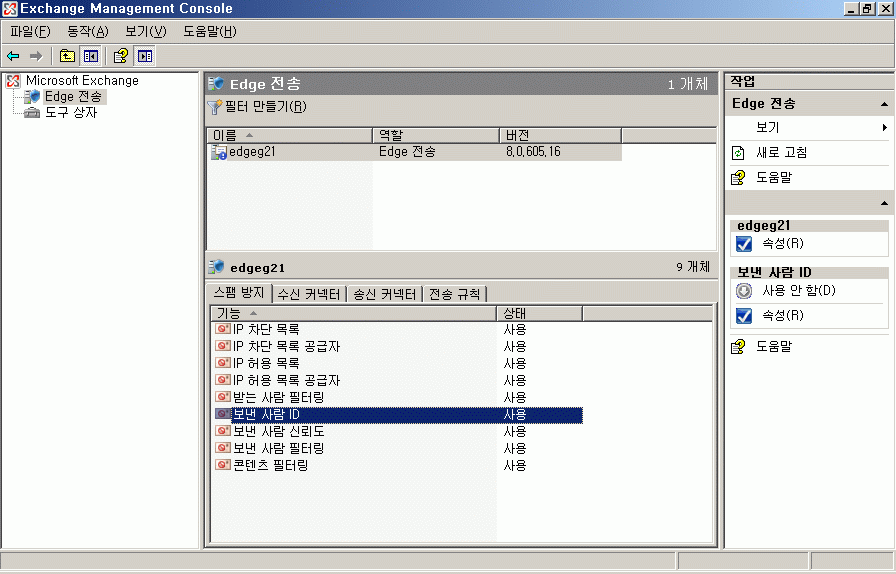Switch to the 전송 규칙 tab
Image resolution: width=896 pixels, height=574 pixels.
pos(455,294)
